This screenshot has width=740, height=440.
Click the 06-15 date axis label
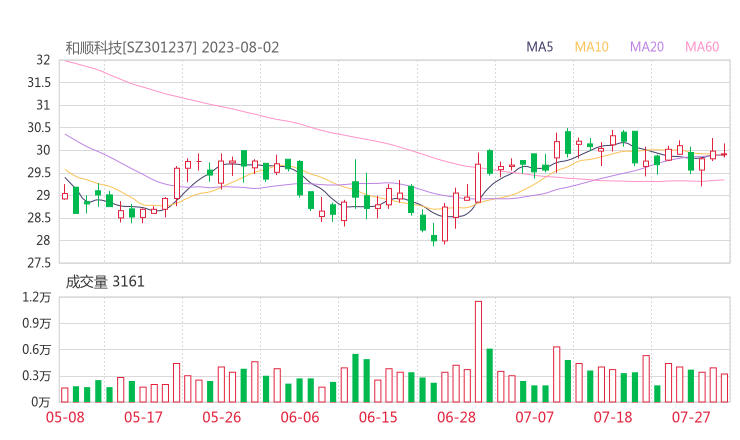[x=378, y=417]
